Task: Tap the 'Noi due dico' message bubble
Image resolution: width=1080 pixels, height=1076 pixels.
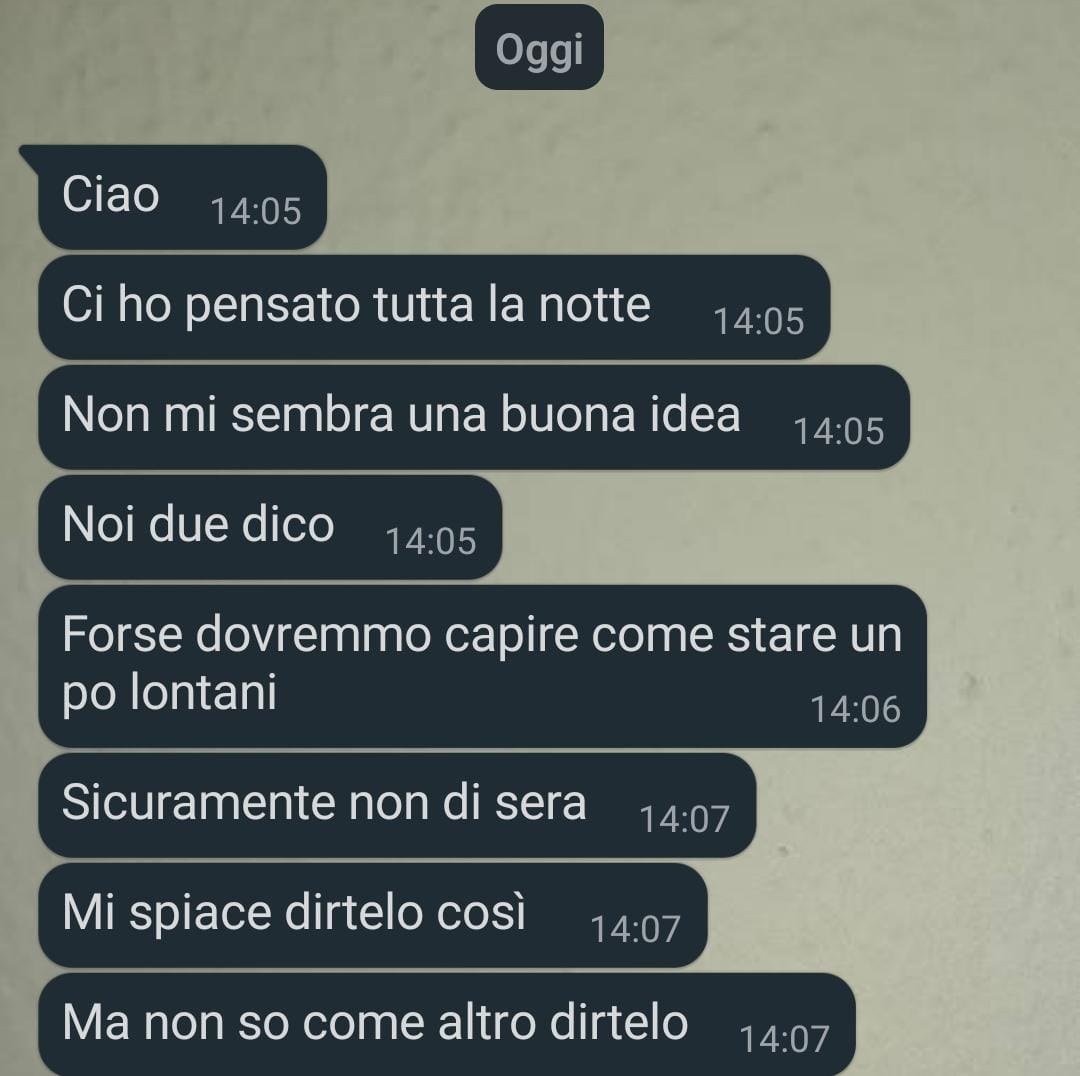Action: click(270, 528)
